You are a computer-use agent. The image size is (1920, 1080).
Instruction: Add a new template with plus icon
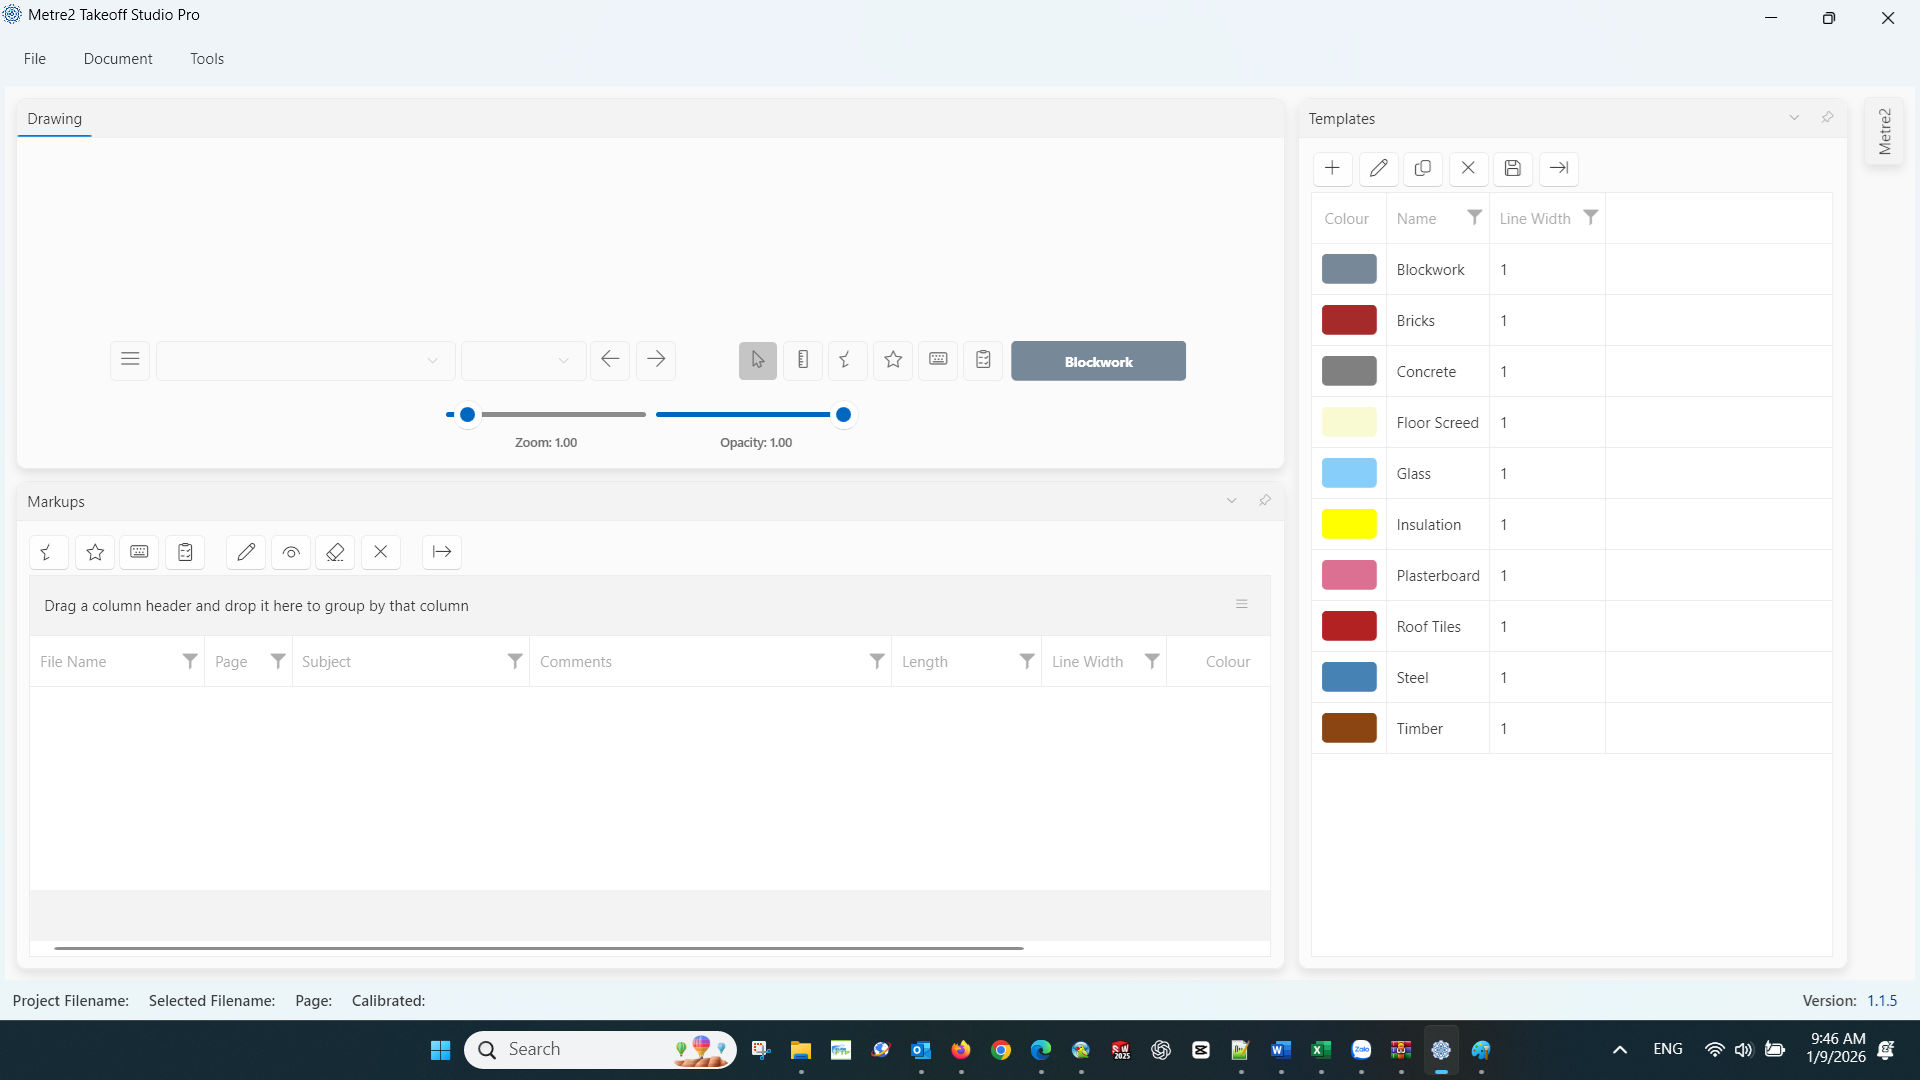pyautogui.click(x=1332, y=168)
